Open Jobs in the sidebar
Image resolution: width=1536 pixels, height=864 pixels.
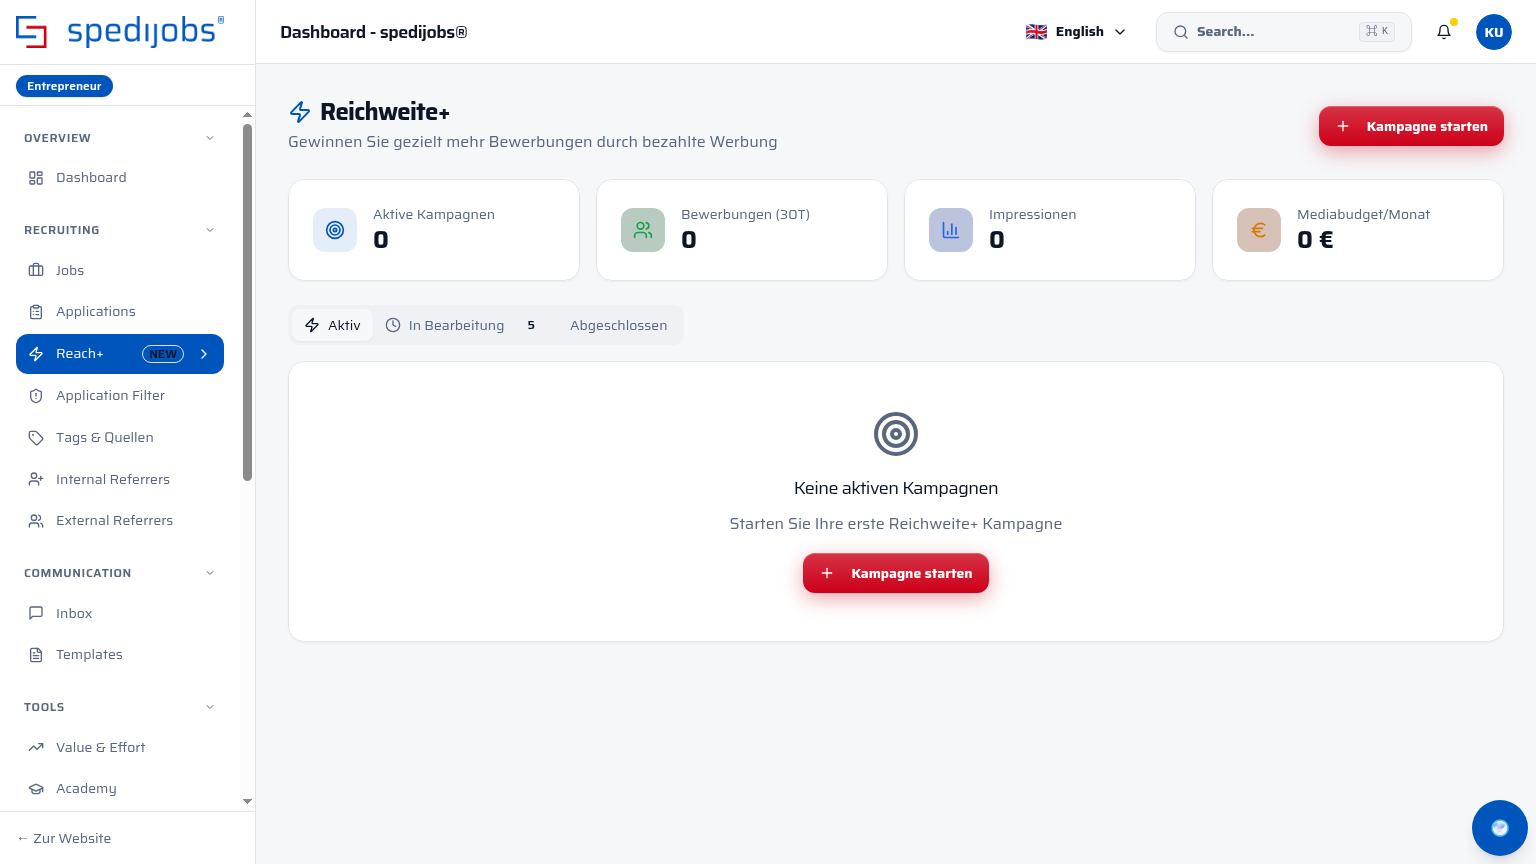(x=120, y=270)
